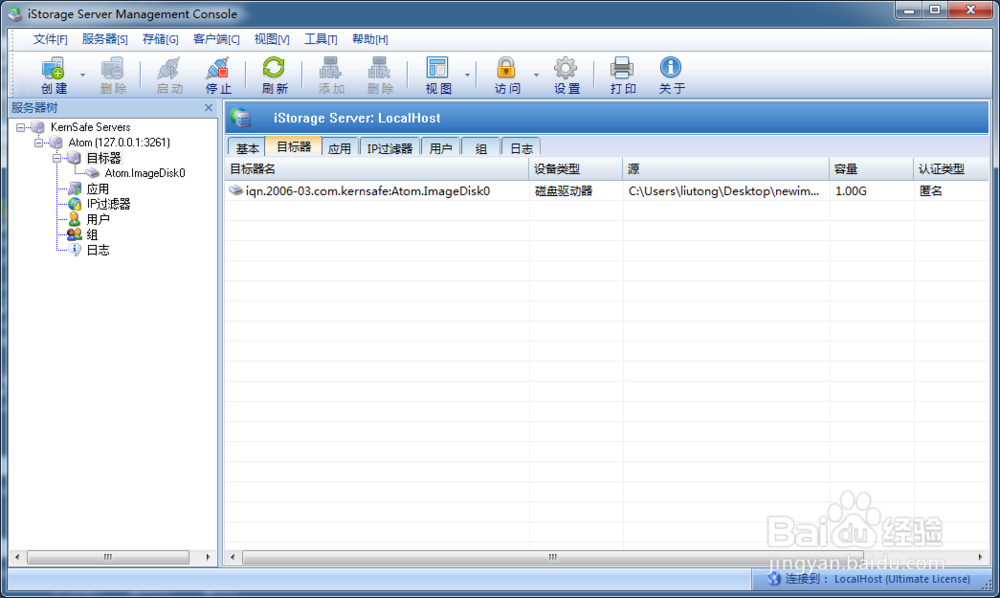This screenshot has height=598, width=1000.
Task: Switch to the 组 tab
Action: click(480, 148)
